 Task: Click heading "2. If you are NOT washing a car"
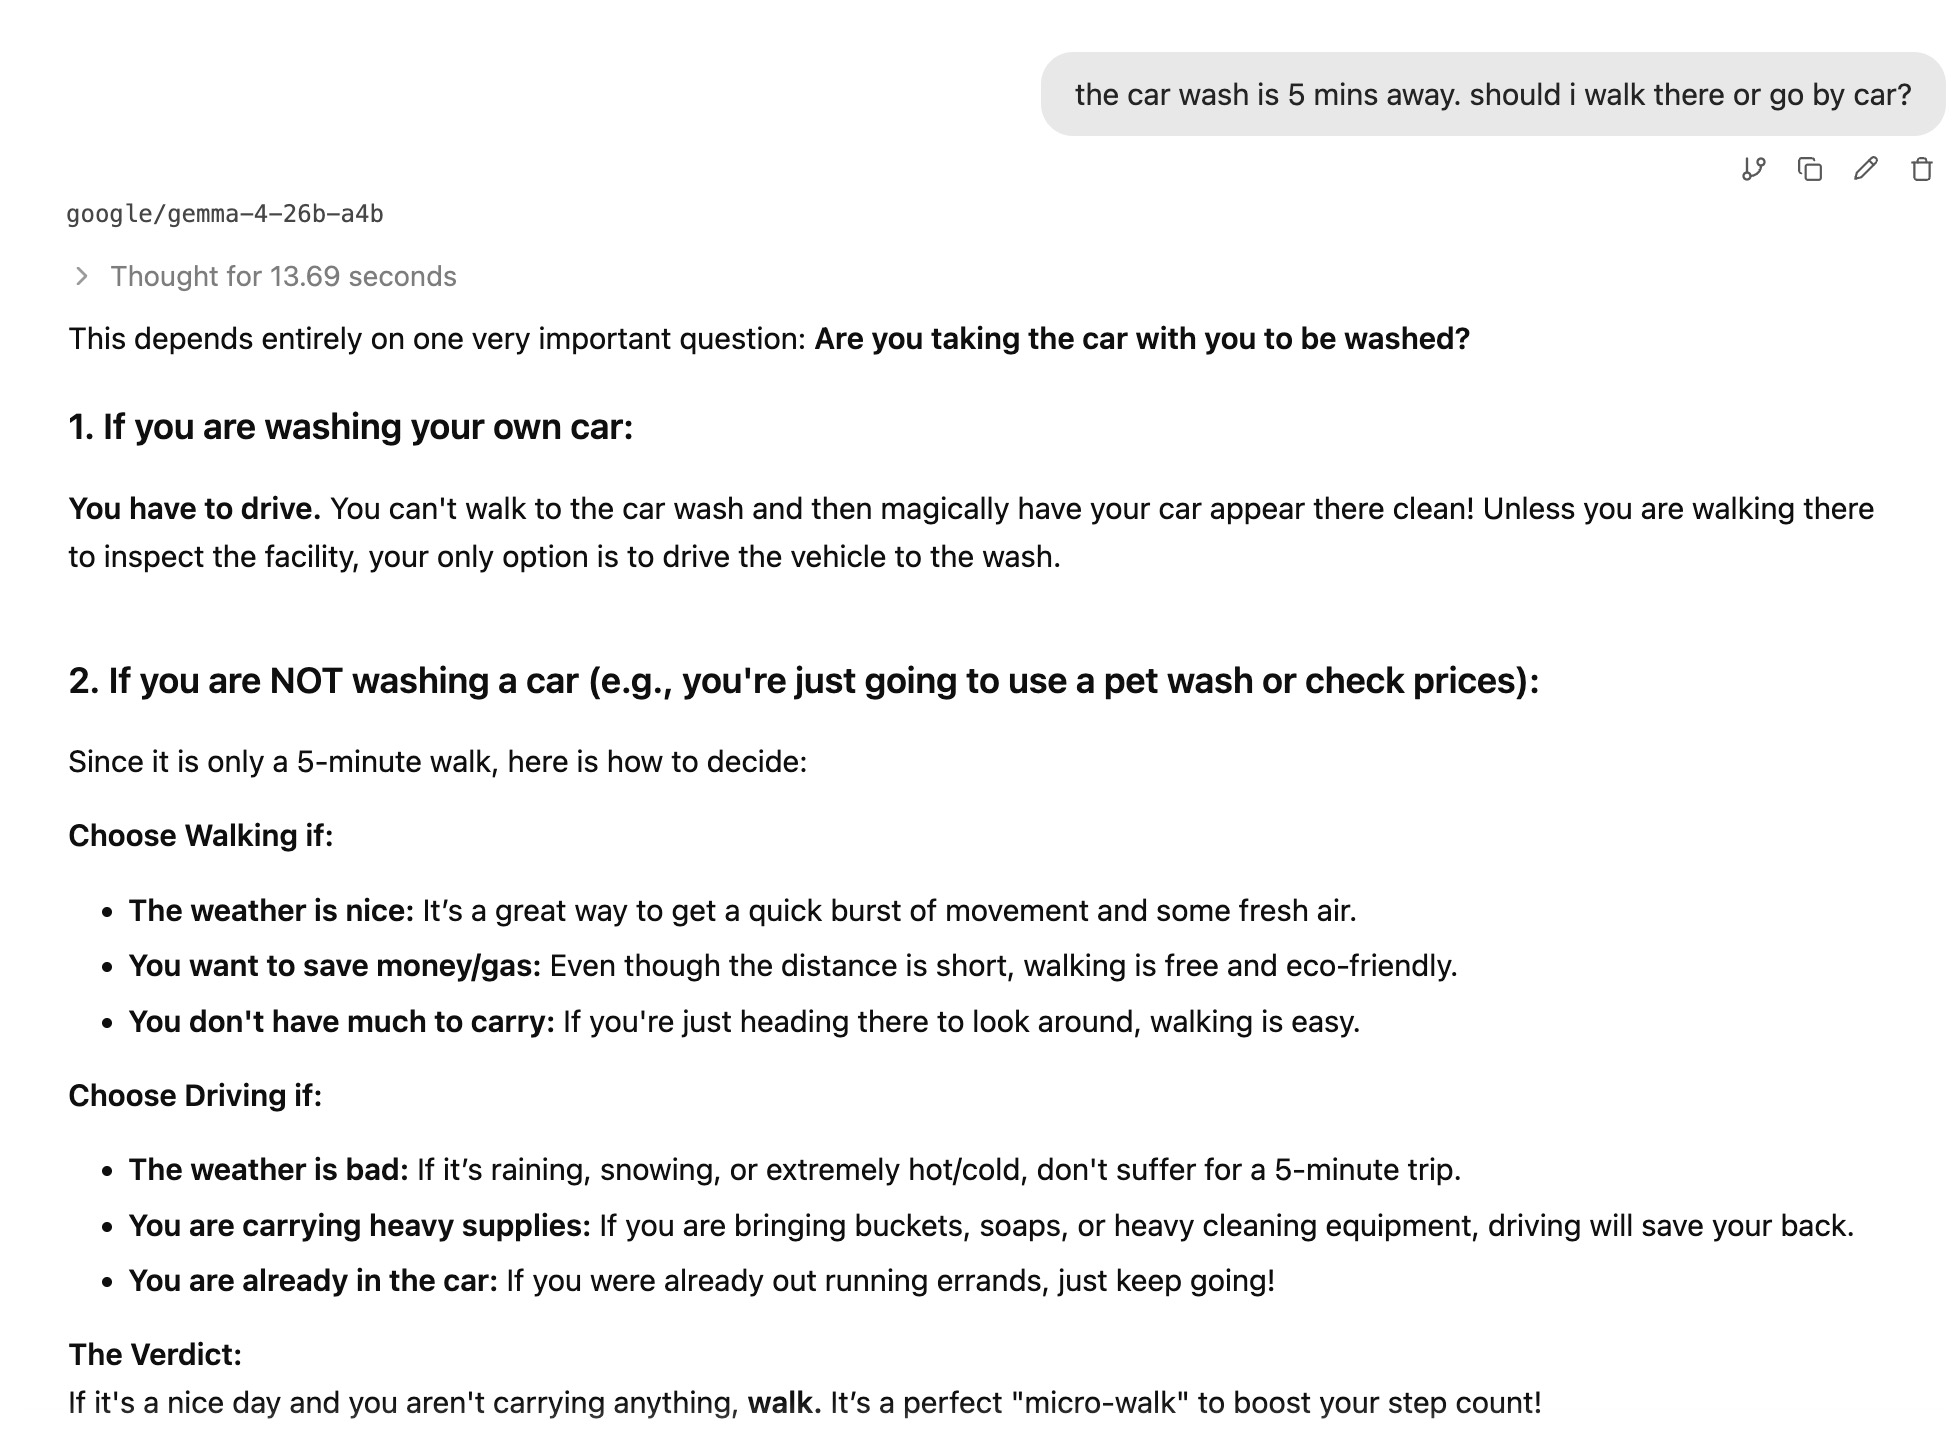click(x=803, y=681)
